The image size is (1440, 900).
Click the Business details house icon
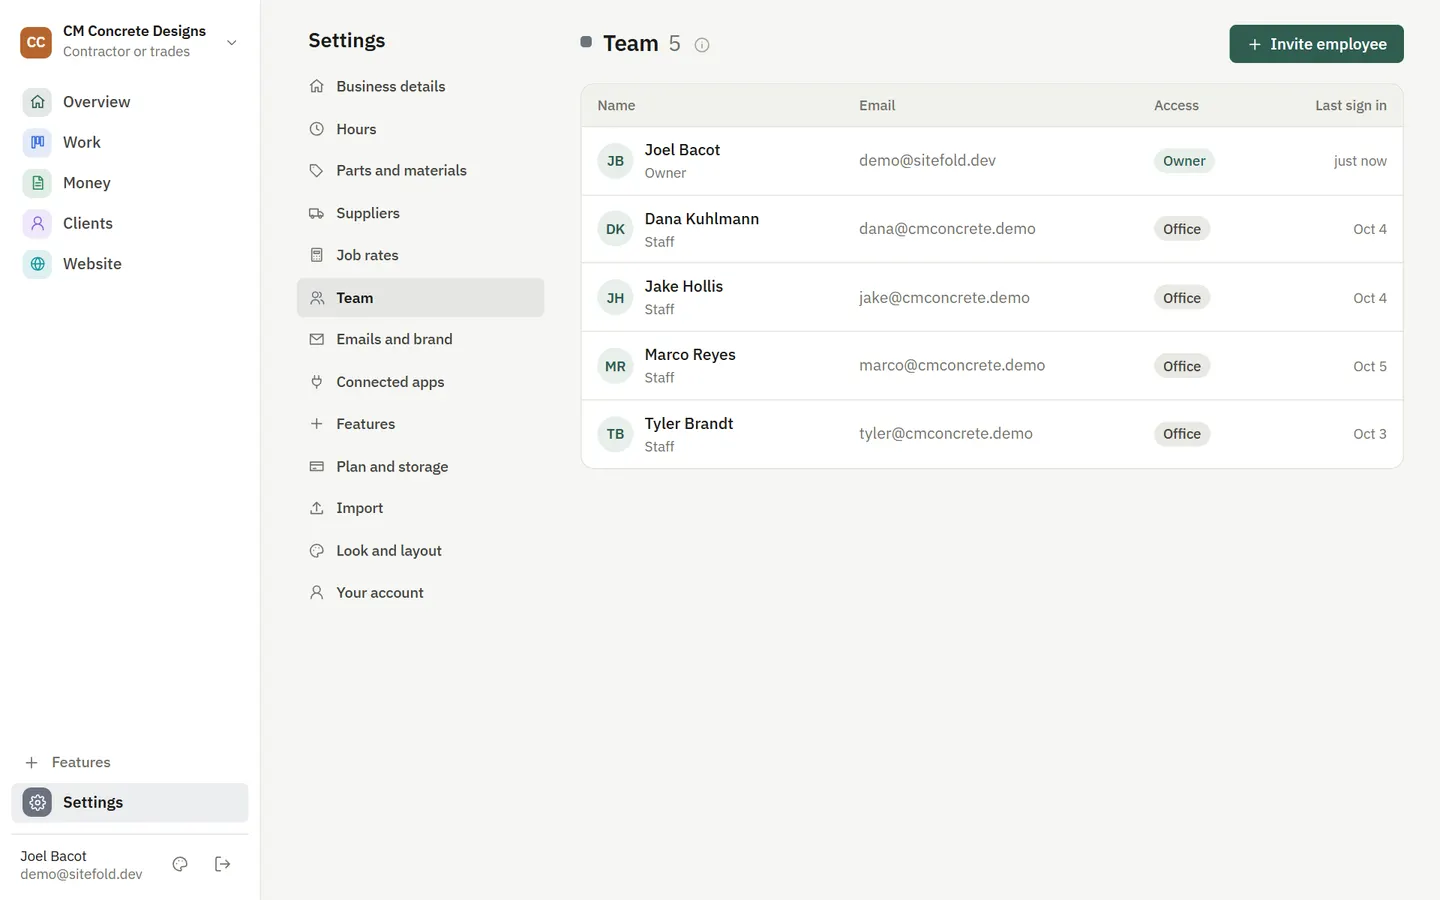click(x=317, y=86)
